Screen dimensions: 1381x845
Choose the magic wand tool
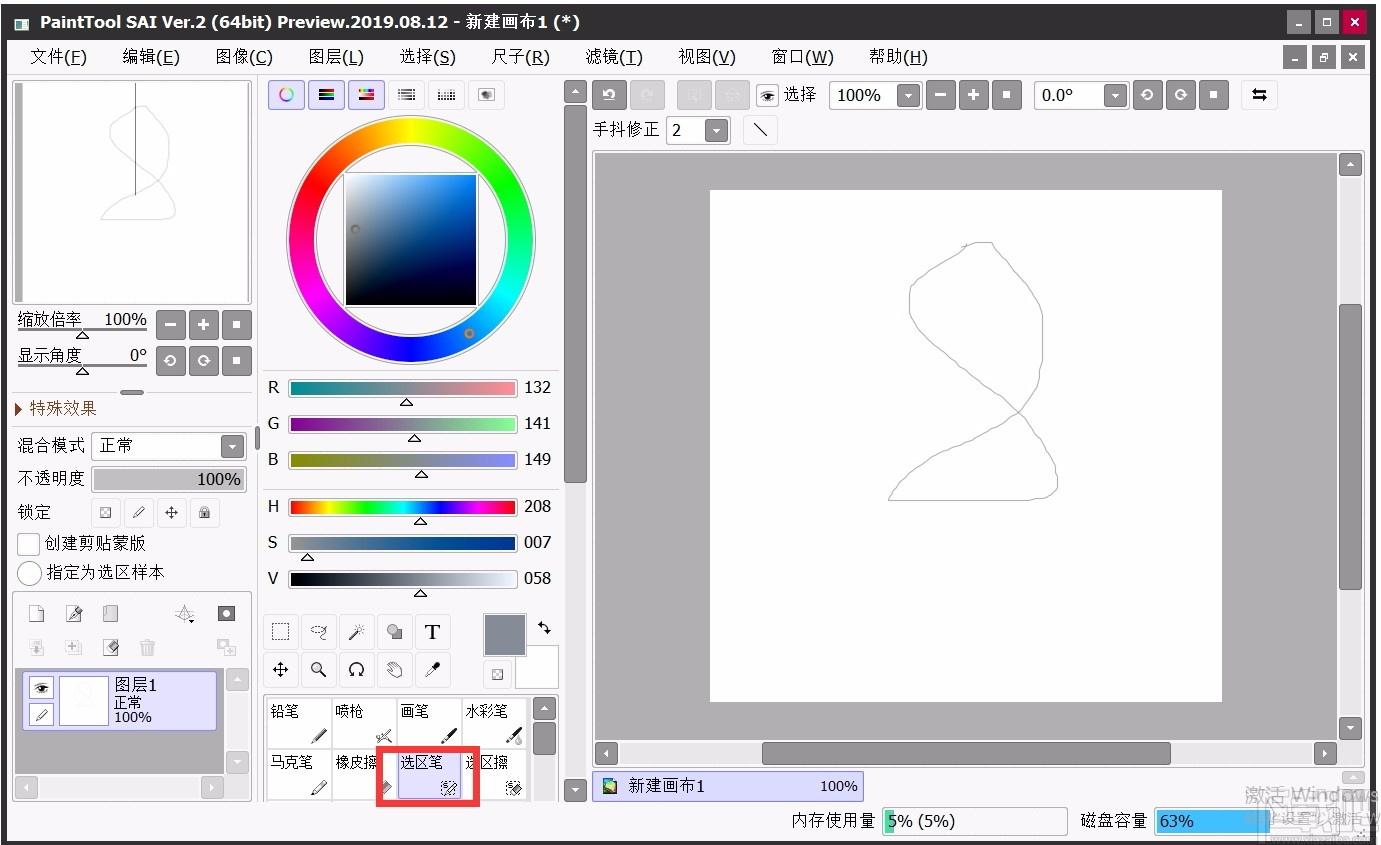coord(356,632)
